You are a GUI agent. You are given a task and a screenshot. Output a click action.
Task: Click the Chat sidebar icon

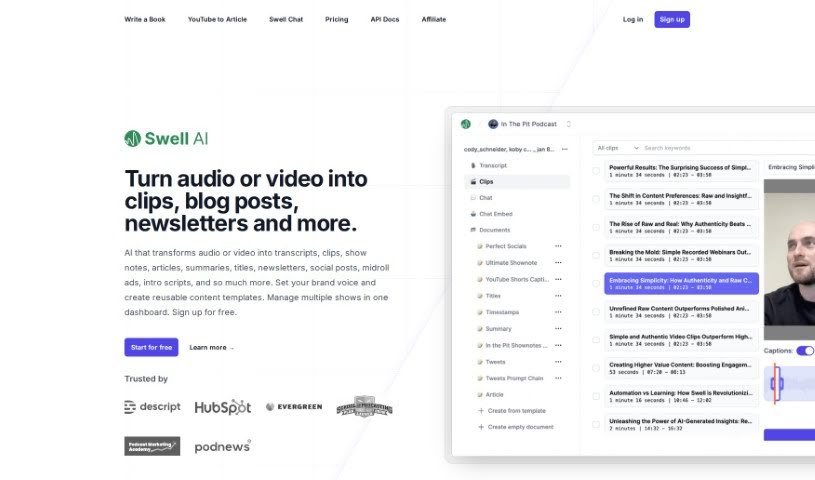[x=473, y=198]
